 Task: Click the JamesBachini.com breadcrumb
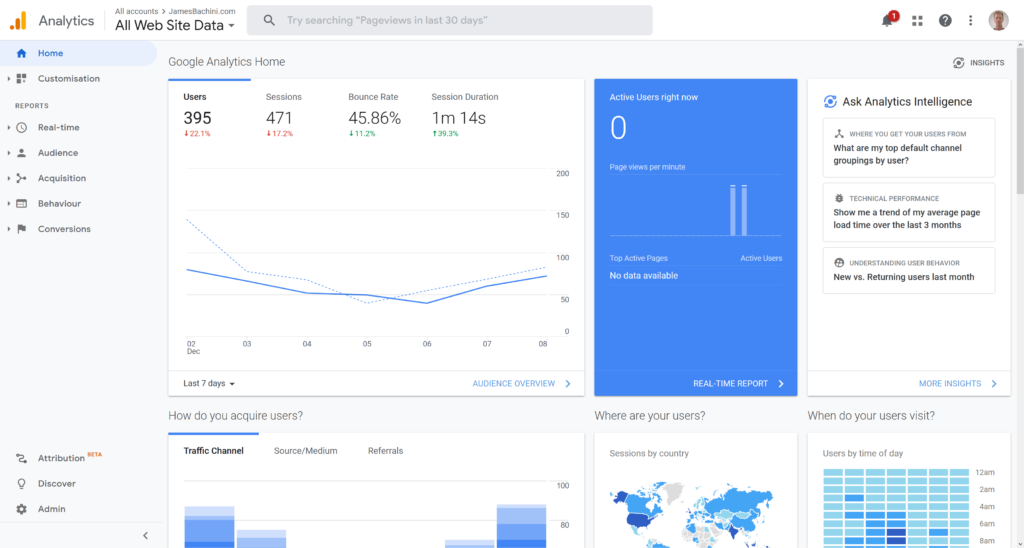click(x=202, y=11)
